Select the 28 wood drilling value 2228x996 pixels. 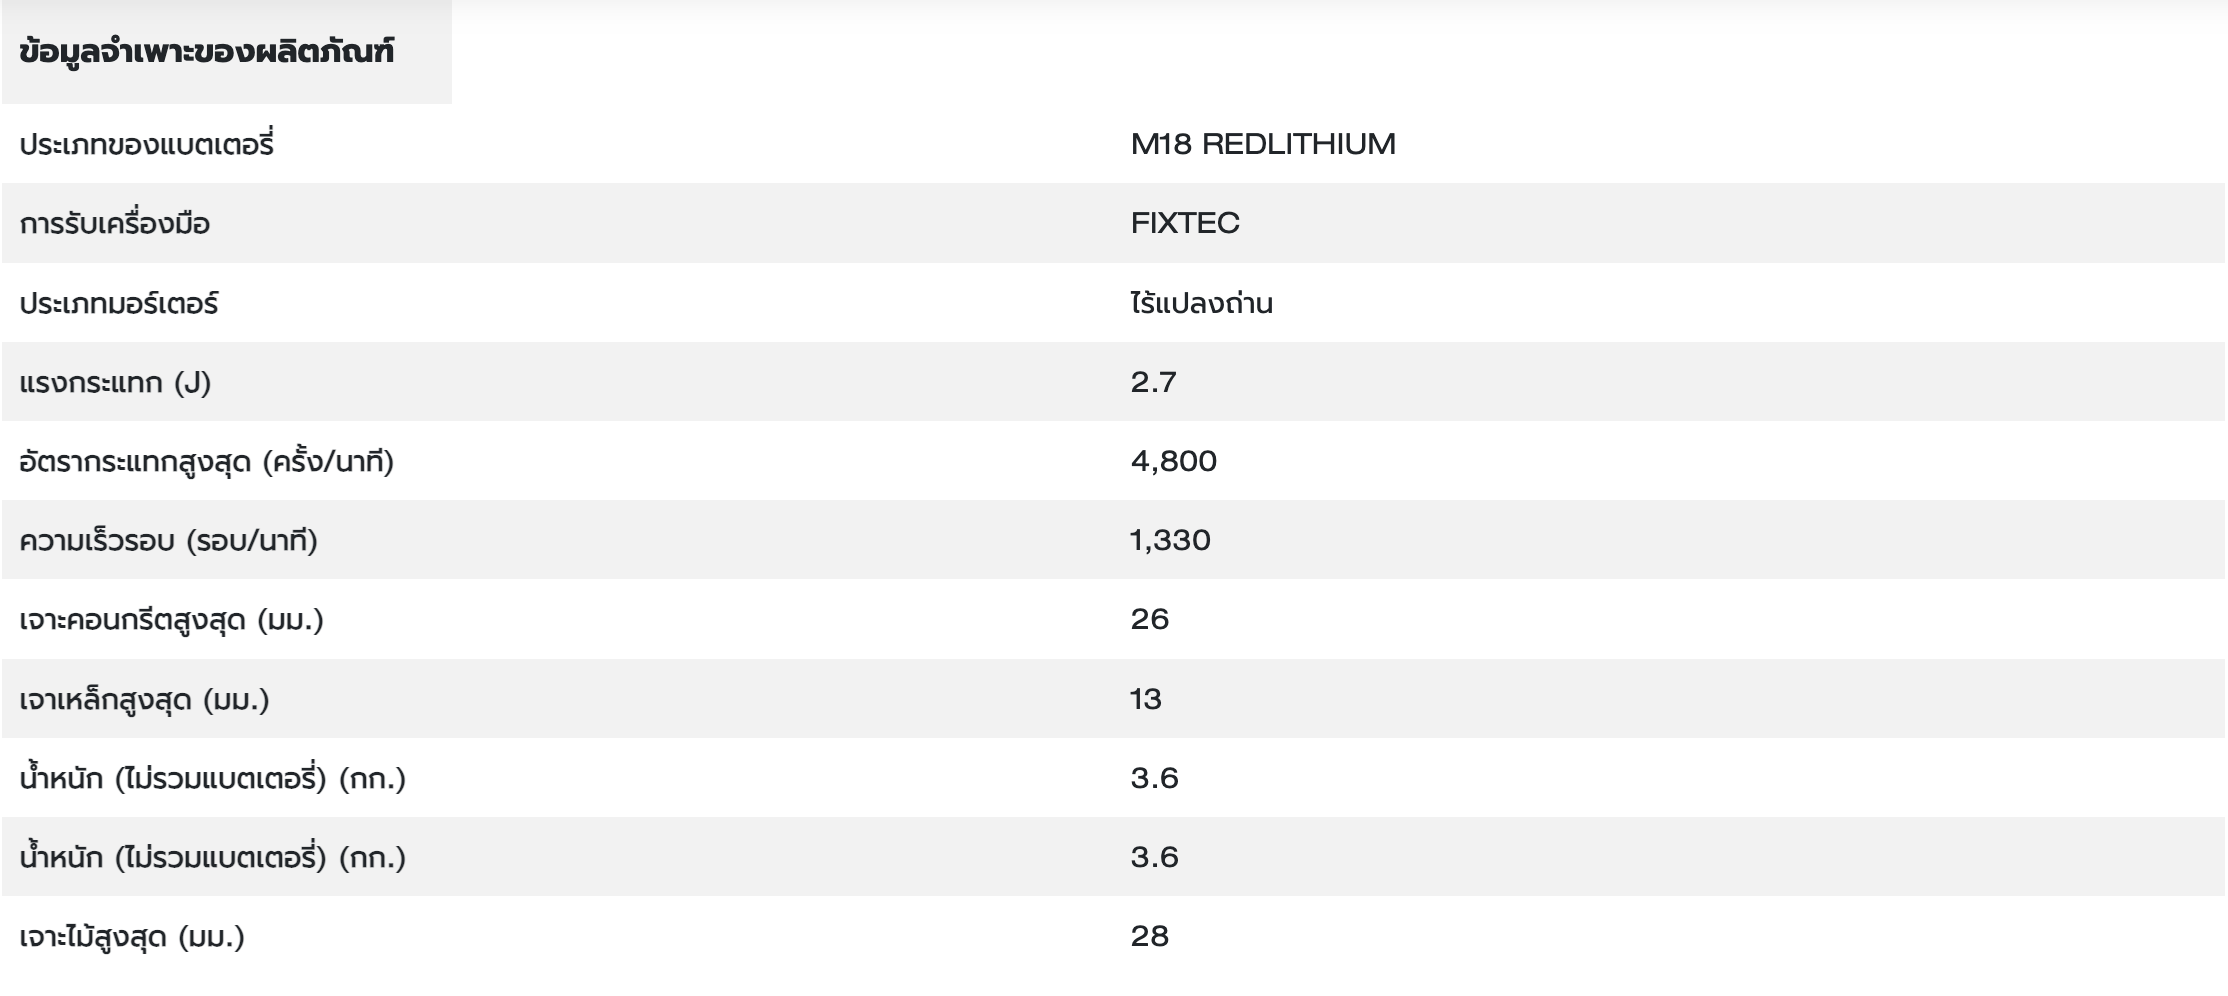pyautogui.click(x=1149, y=937)
